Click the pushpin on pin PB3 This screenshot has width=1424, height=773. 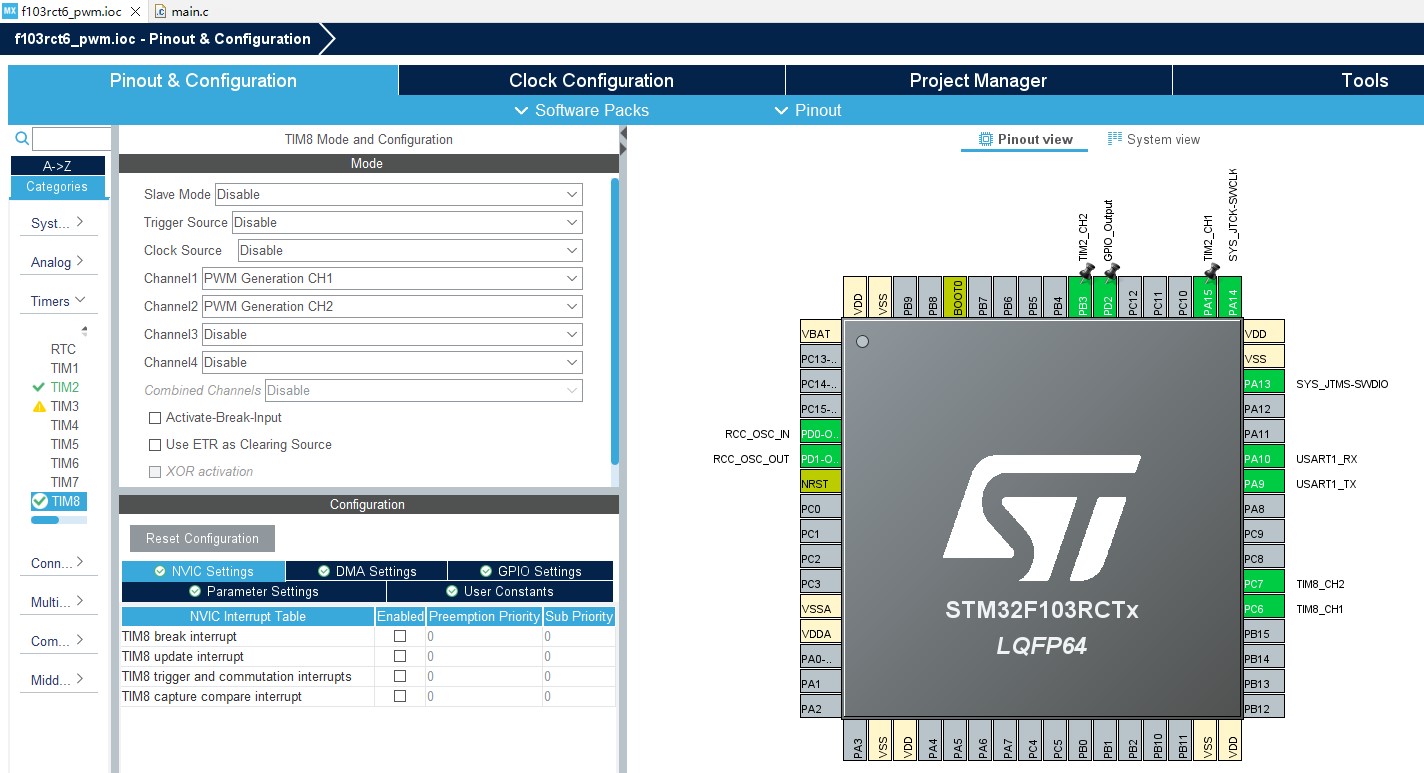point(1087,270)
